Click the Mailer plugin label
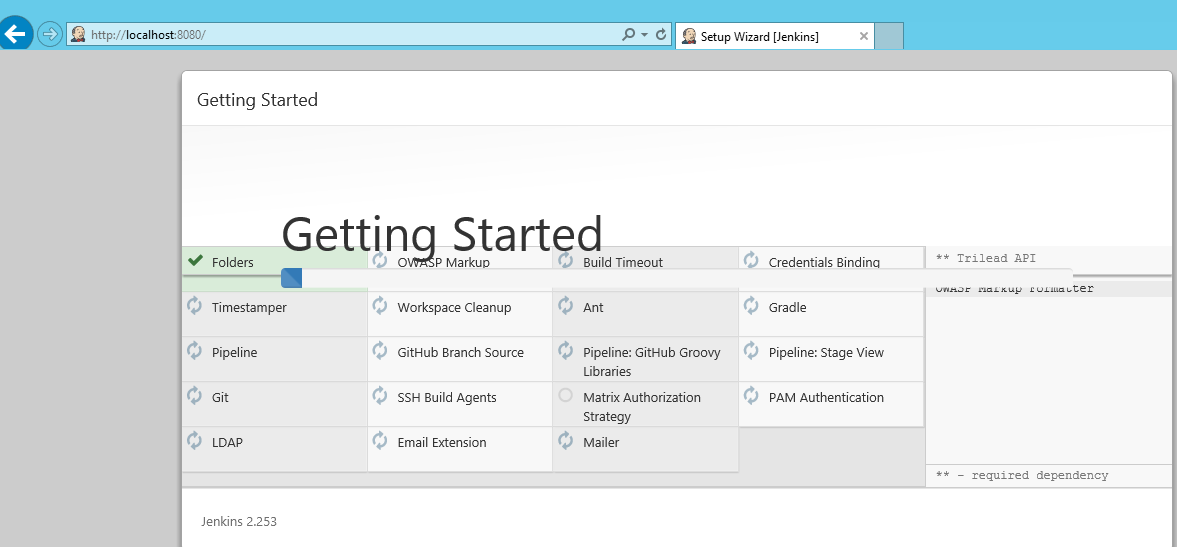The image size is (1177, 547). click(x=601, y=443)
